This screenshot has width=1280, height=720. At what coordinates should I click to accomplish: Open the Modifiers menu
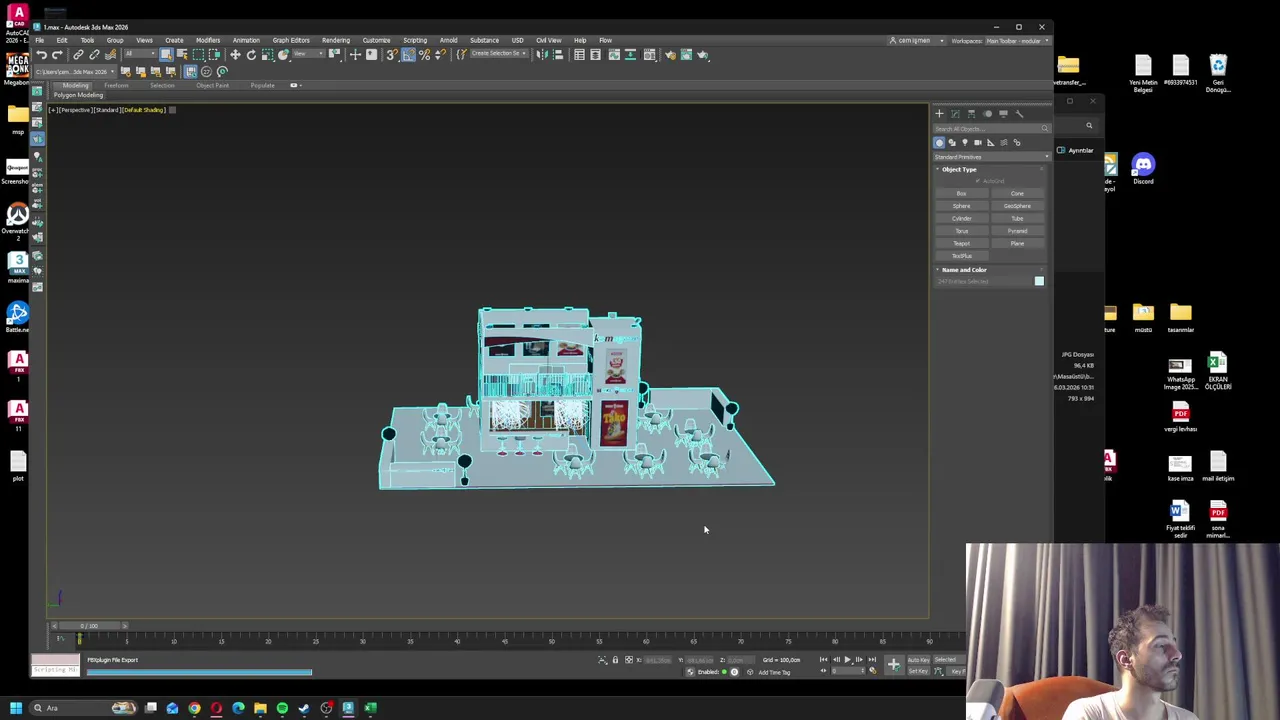[x=208, y=41]
